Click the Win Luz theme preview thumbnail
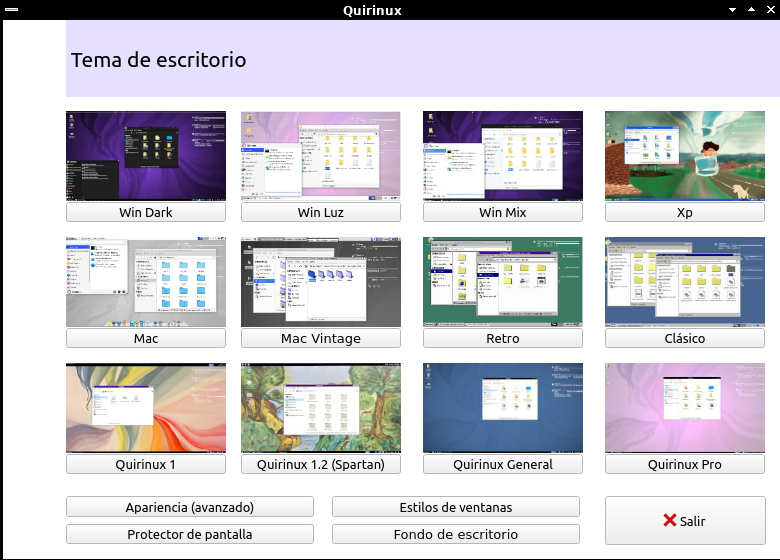Screen dimensions: 780x560 pyautogui.click(x=321, y=156)
